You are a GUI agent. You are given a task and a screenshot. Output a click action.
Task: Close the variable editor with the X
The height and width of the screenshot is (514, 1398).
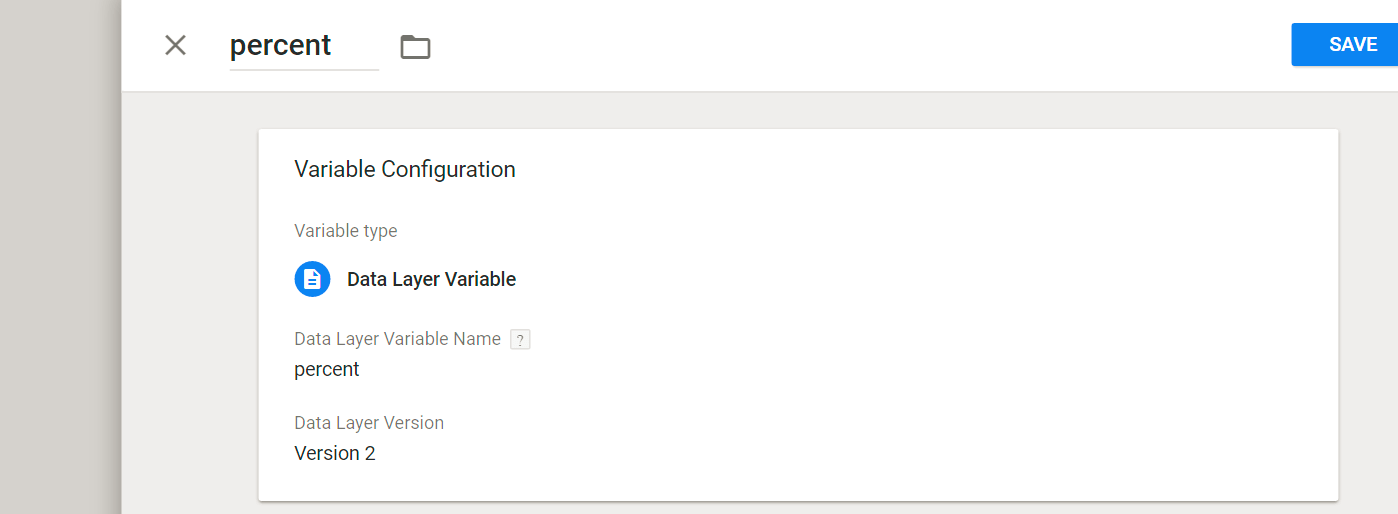175,45
